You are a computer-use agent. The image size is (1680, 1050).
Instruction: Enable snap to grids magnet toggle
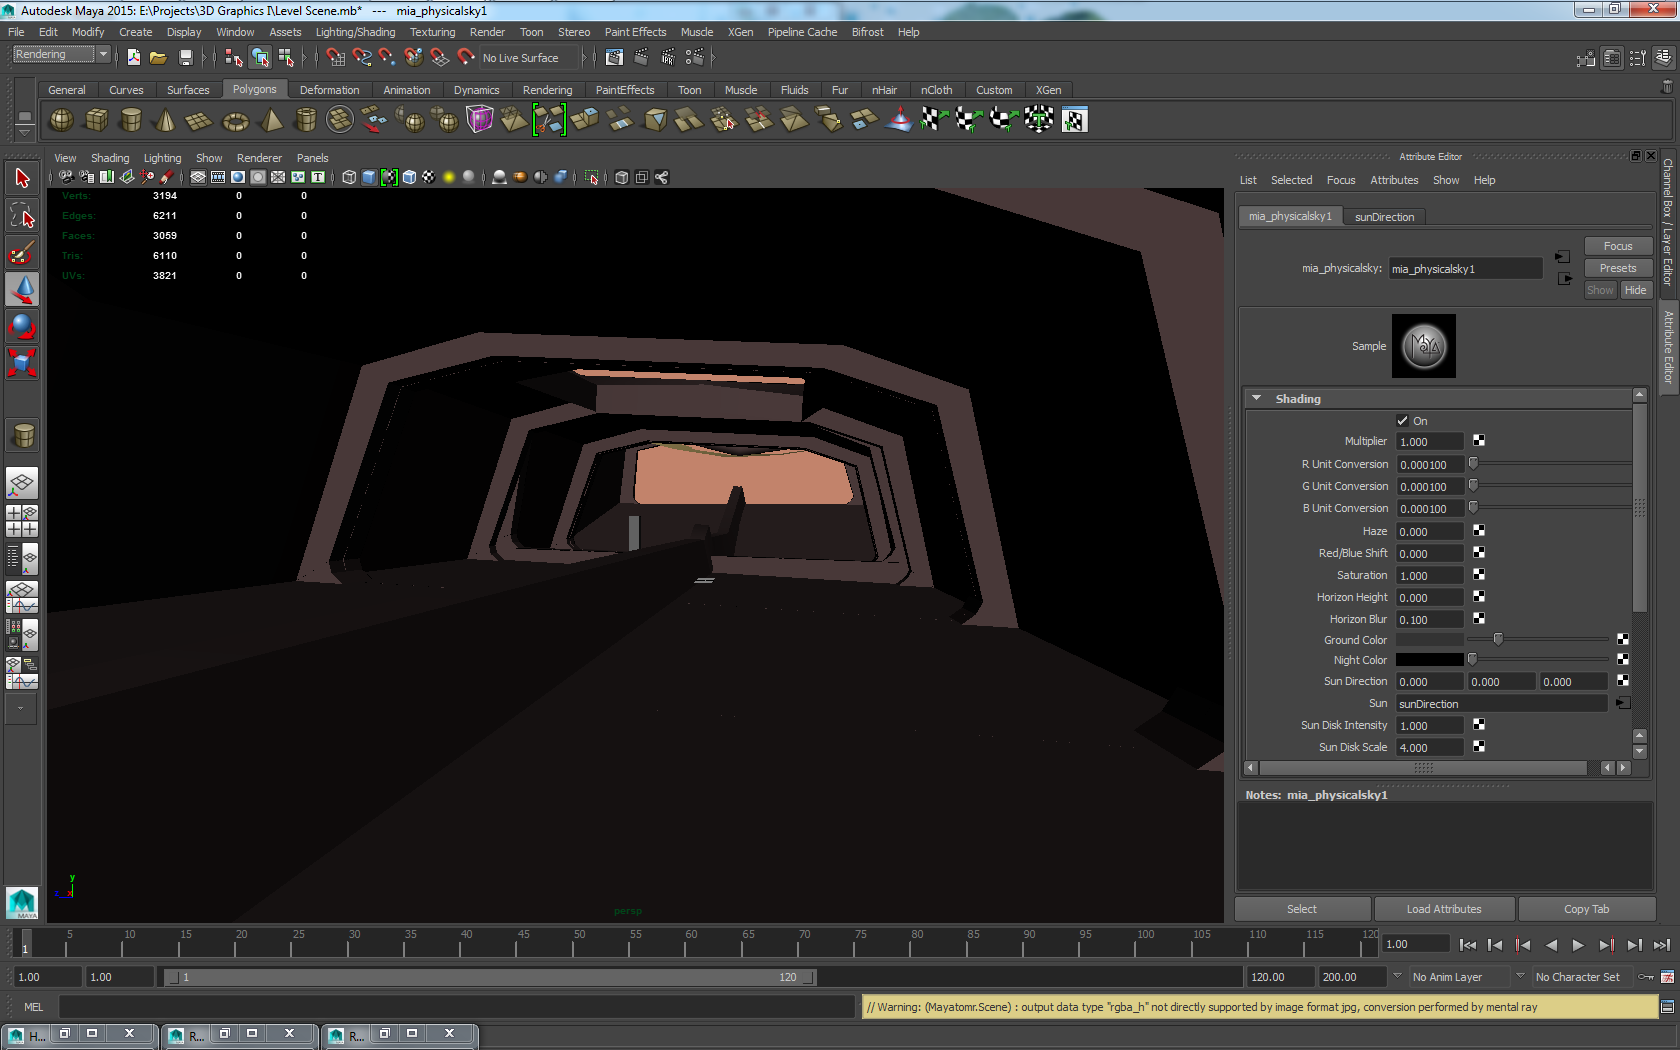(336, 57)
